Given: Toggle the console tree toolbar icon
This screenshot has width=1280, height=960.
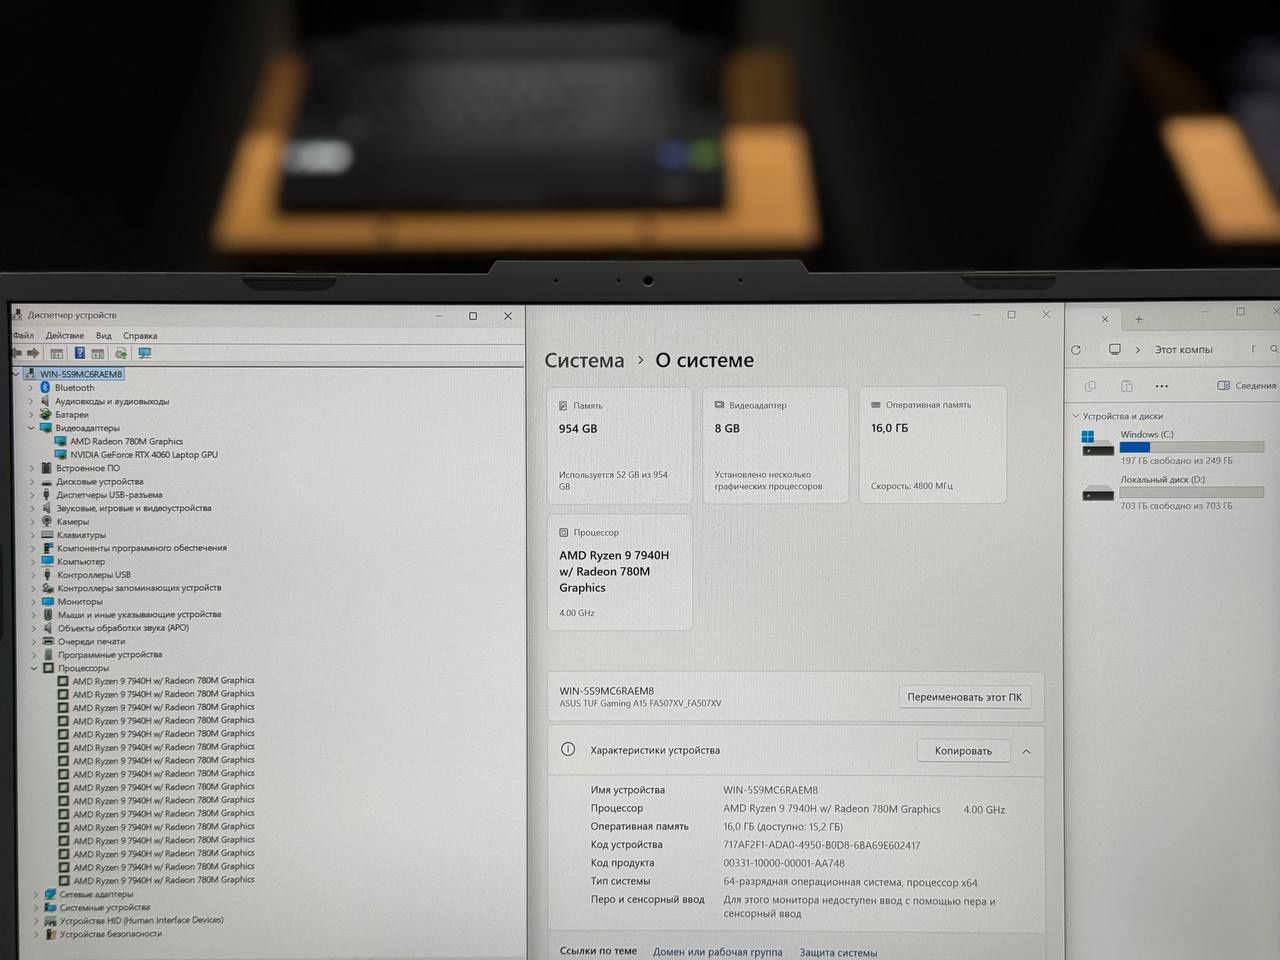Looking at the screenshot, I should [x=57, y=353].
